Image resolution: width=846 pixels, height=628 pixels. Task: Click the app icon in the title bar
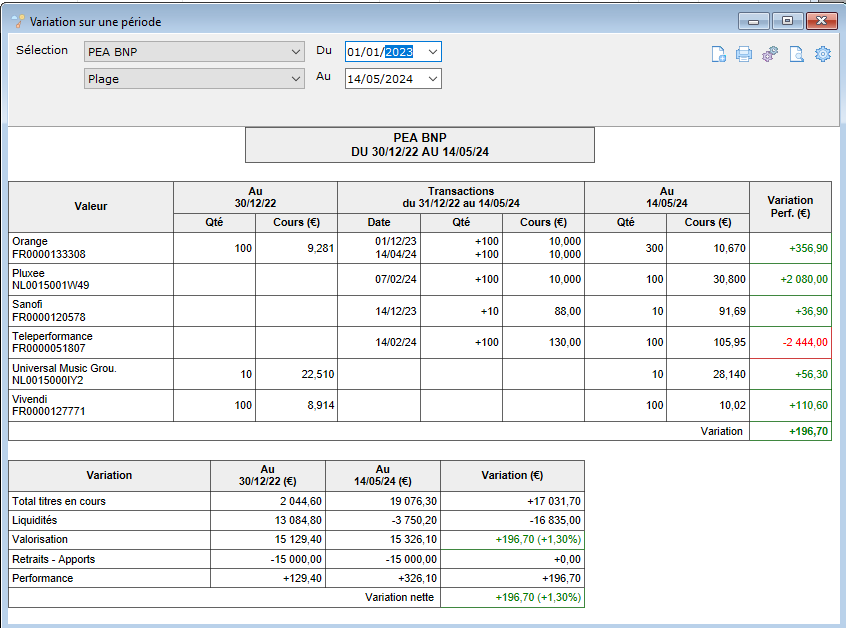(x=18, y=22)
